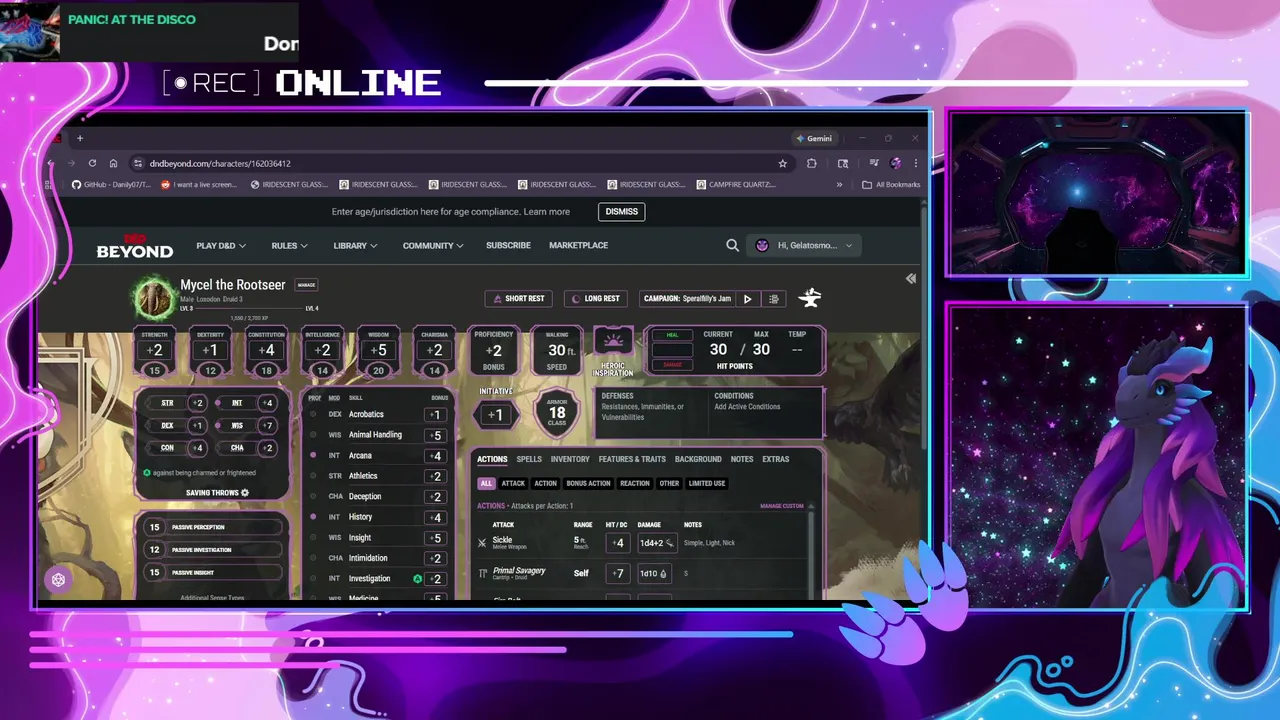Toggle Deception proficiency dot
Viewport: 1280px width, 720px height.
coord(313,497)
